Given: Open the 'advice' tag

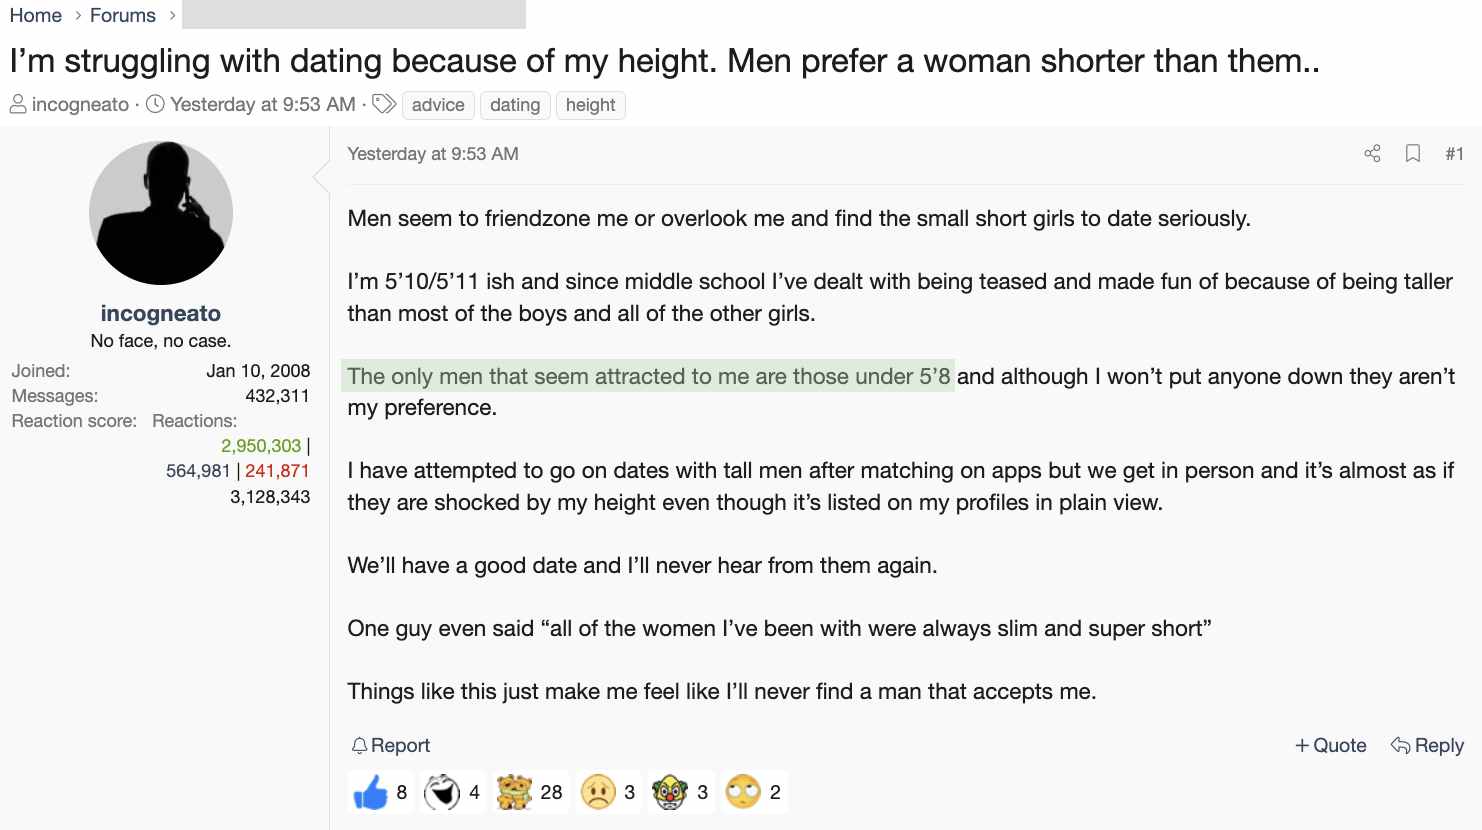Looking at the screenshot, I should [x=438, y=105].
